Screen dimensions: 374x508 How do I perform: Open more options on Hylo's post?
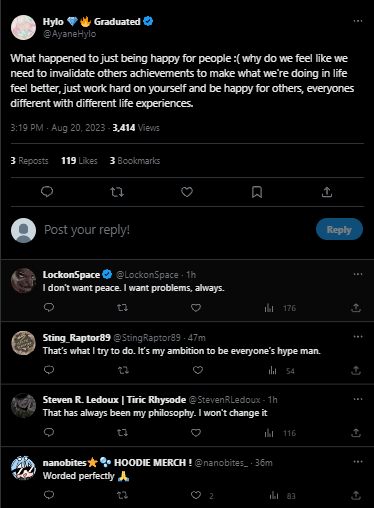click(x=358, y=21)
